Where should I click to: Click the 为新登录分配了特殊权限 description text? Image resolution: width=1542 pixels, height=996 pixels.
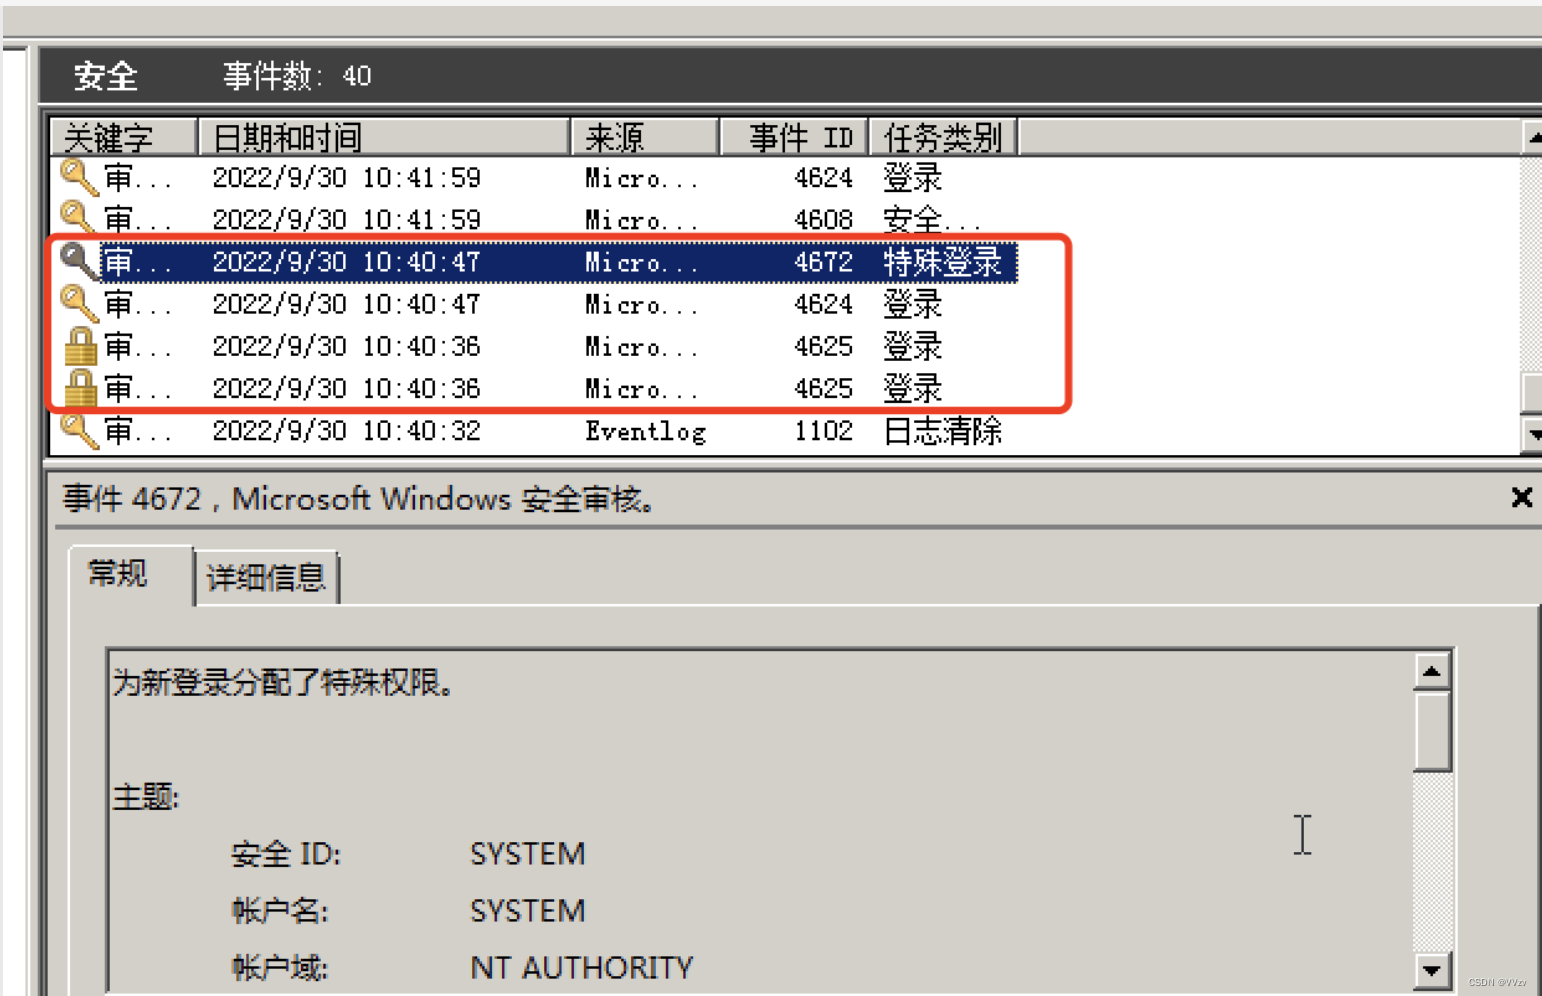click(284, 683)
